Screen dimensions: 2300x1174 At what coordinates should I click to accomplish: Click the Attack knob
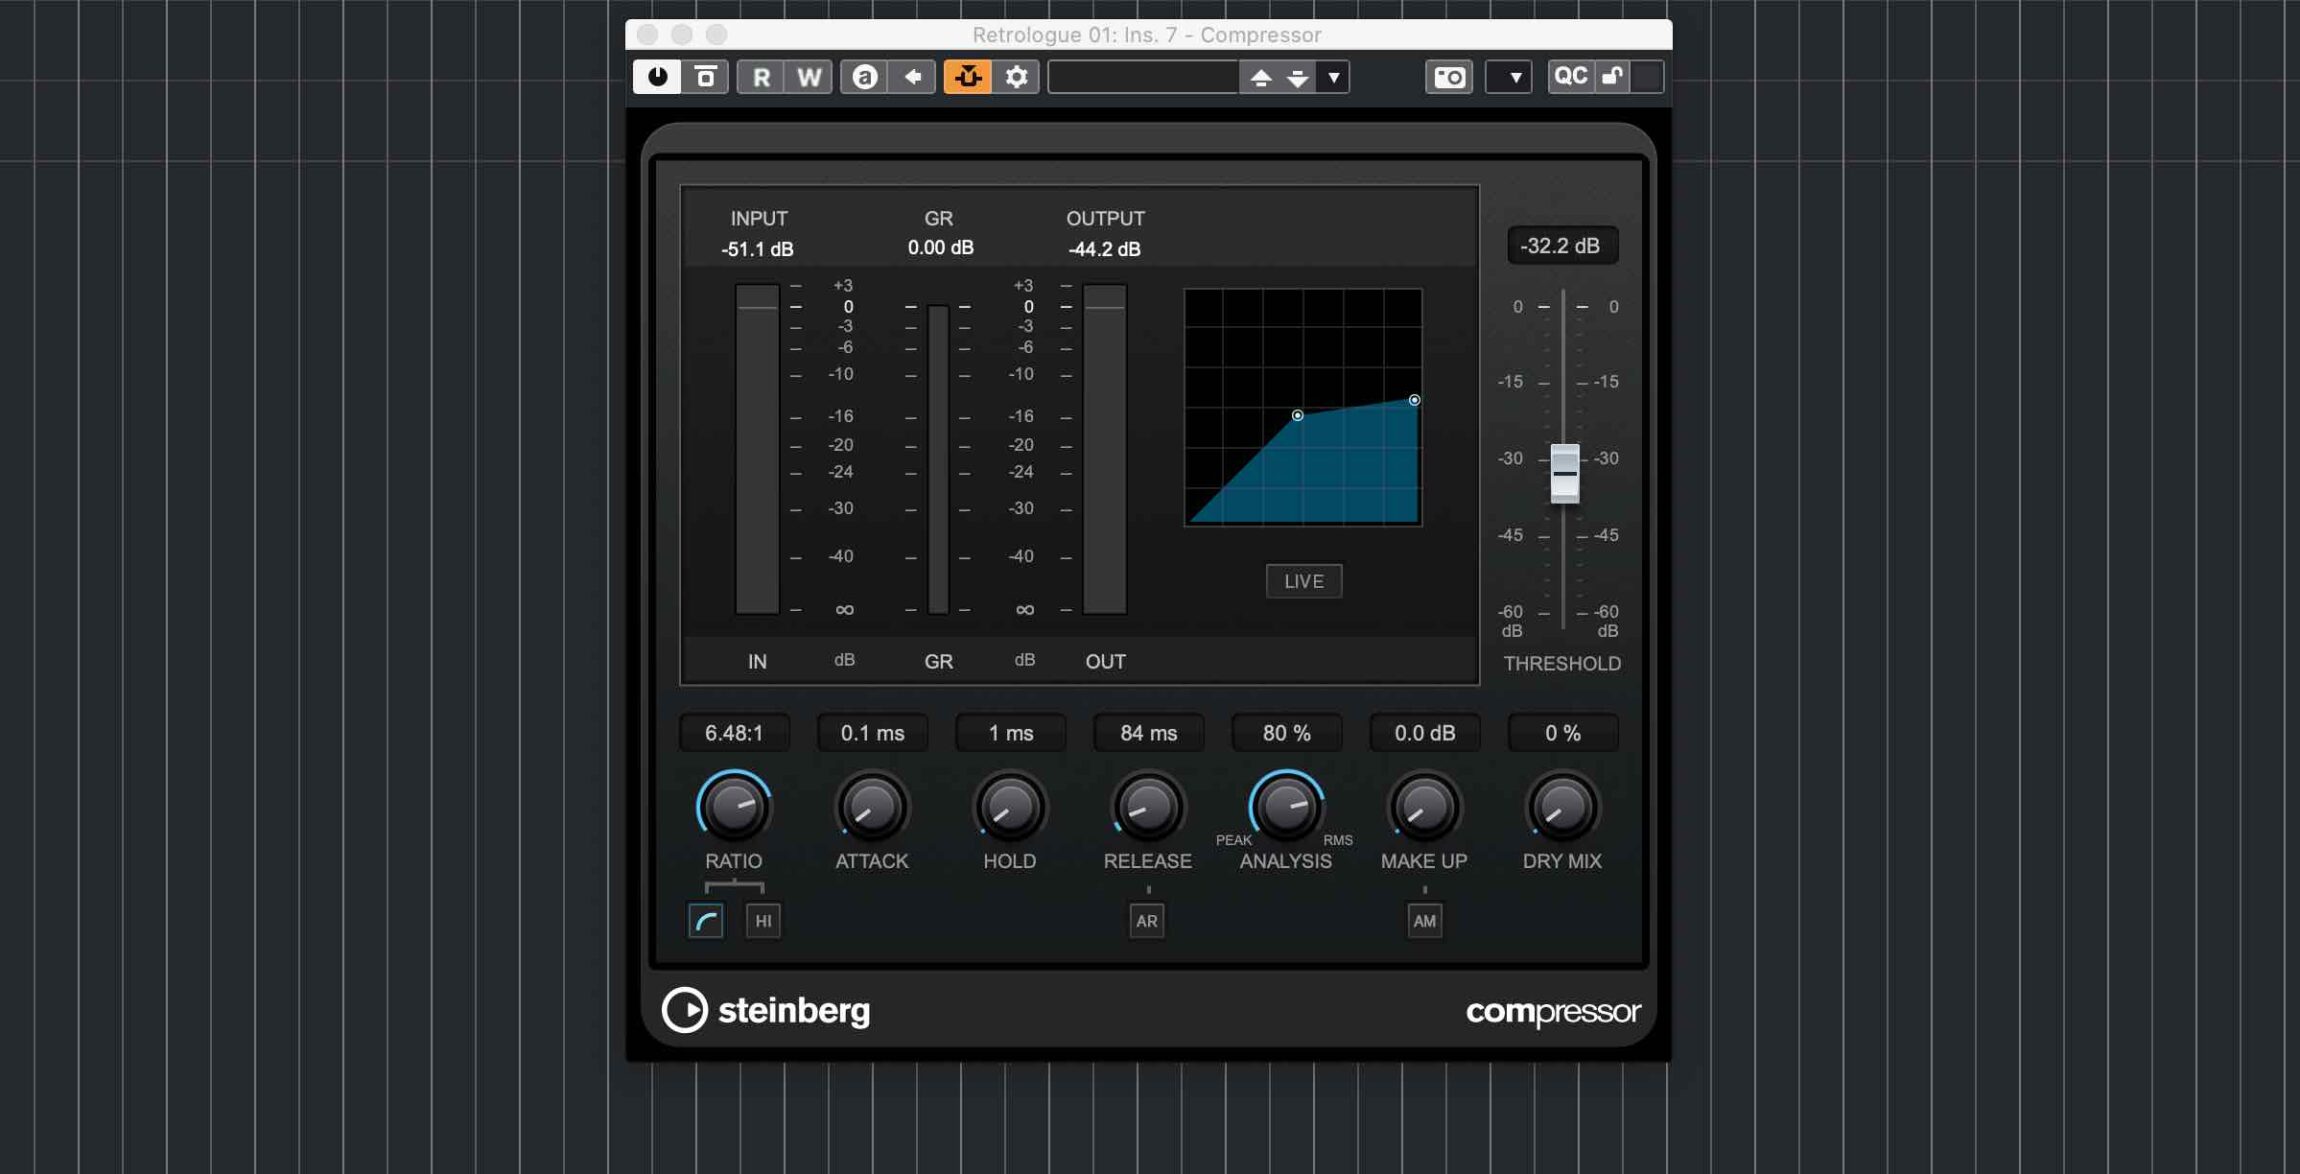pyautogui.click(x=872, y=806)
